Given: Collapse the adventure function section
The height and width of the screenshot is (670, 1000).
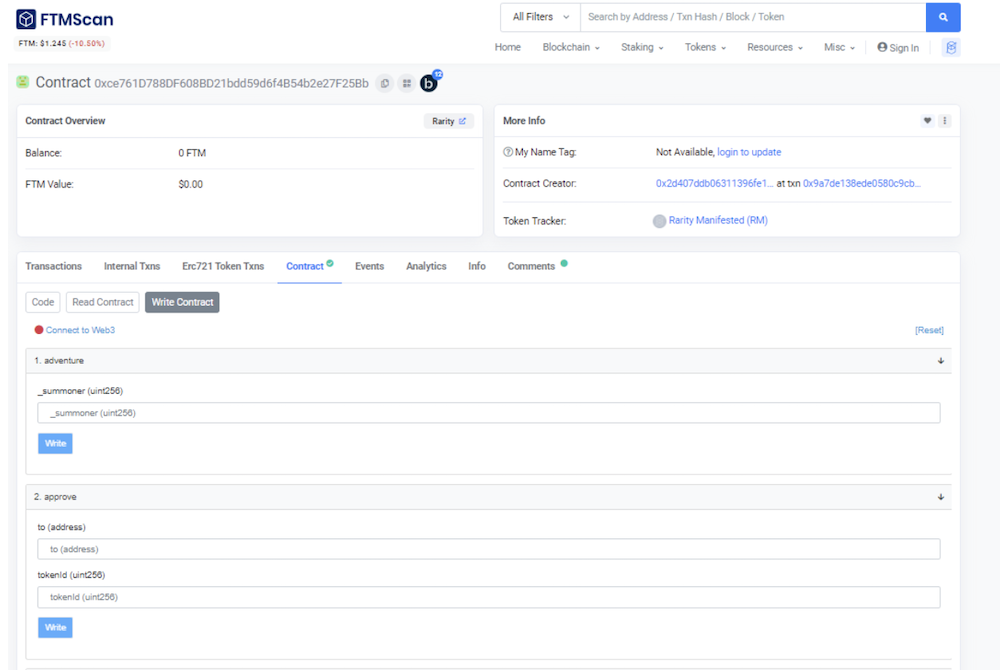Looking at the screenshot, I should [941, 361].
